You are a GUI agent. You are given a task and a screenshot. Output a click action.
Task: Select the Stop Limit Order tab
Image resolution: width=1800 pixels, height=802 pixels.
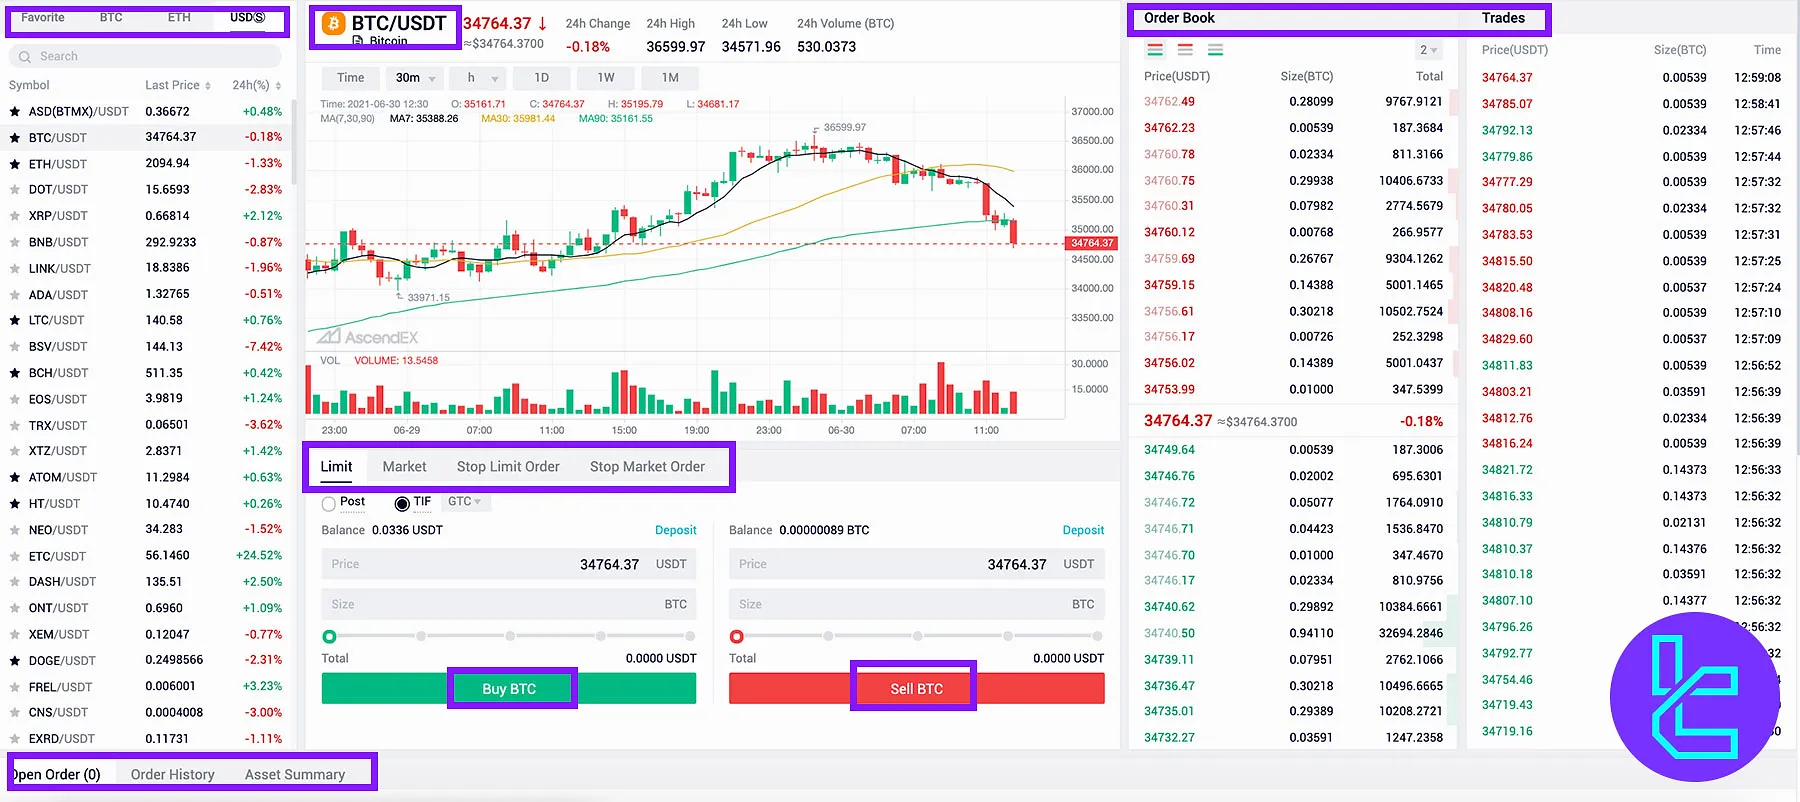click(x=508, y=467)
